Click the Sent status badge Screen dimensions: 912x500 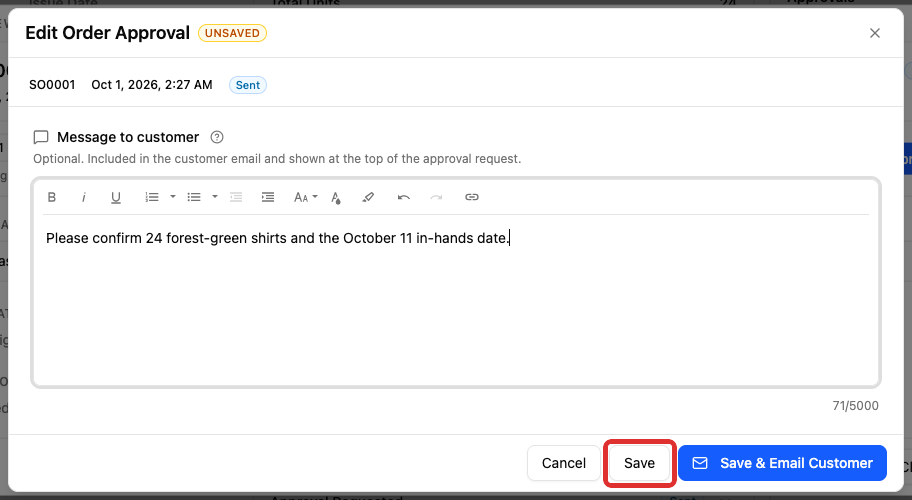248,85
